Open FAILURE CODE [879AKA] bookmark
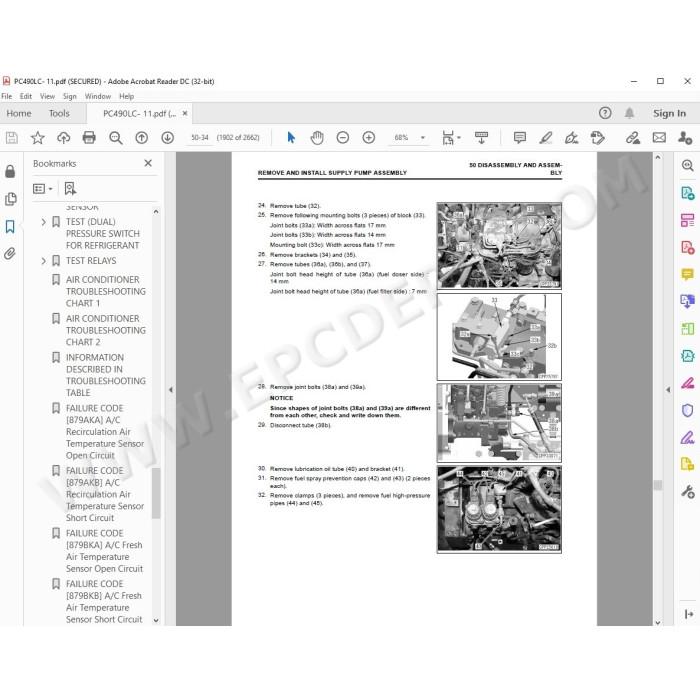 105,432
